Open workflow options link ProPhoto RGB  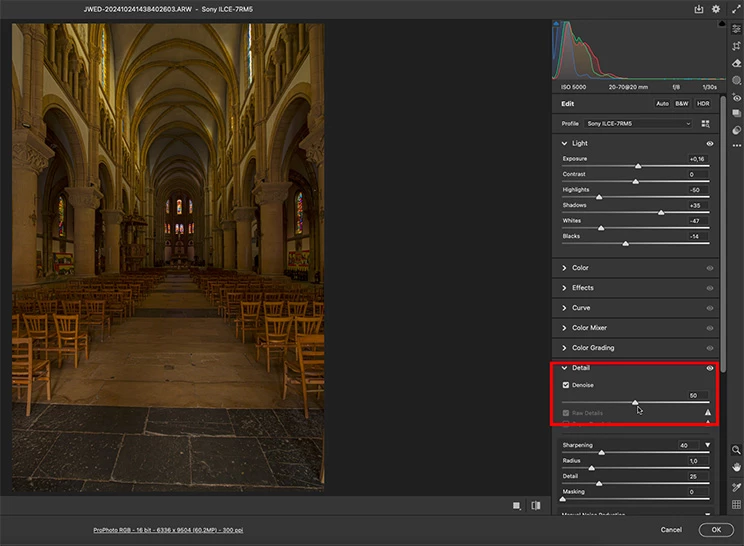[x=168, y=530]
